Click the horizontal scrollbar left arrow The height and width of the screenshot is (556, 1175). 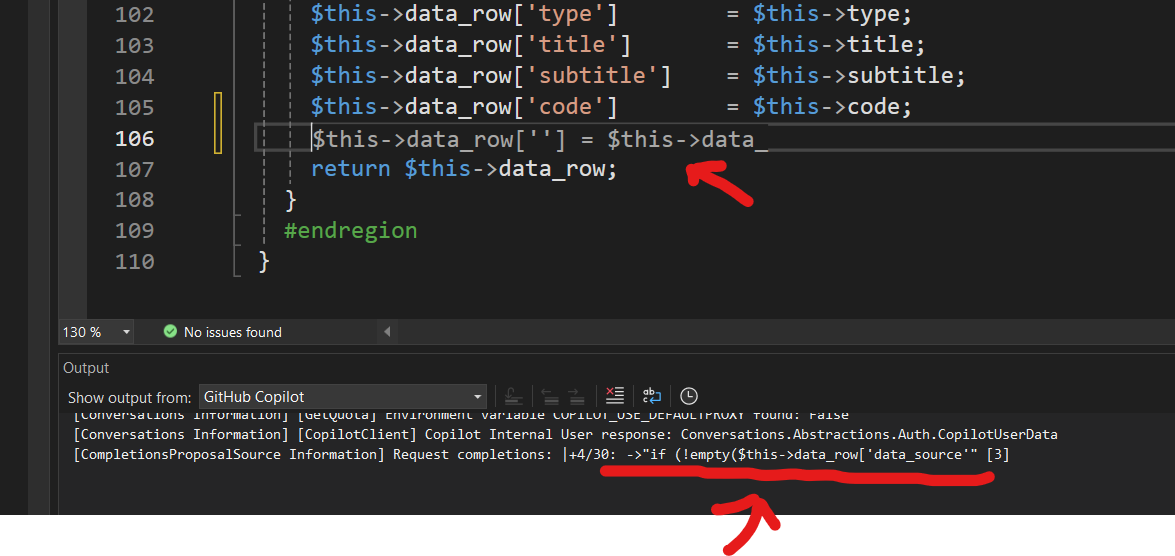pyautogui.click(x=387, y=332)
